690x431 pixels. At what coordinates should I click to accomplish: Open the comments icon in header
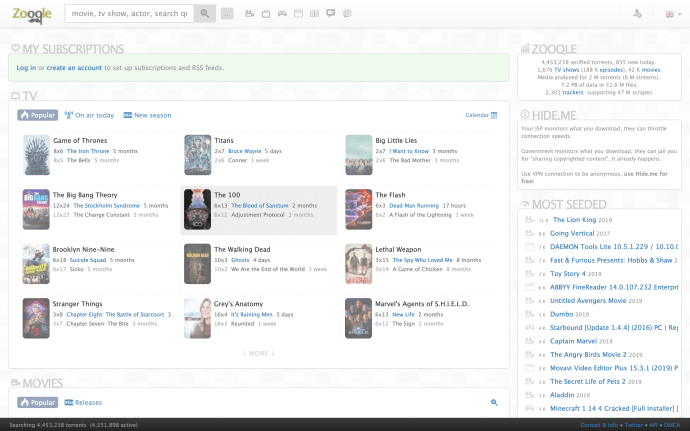click(331, 14)
